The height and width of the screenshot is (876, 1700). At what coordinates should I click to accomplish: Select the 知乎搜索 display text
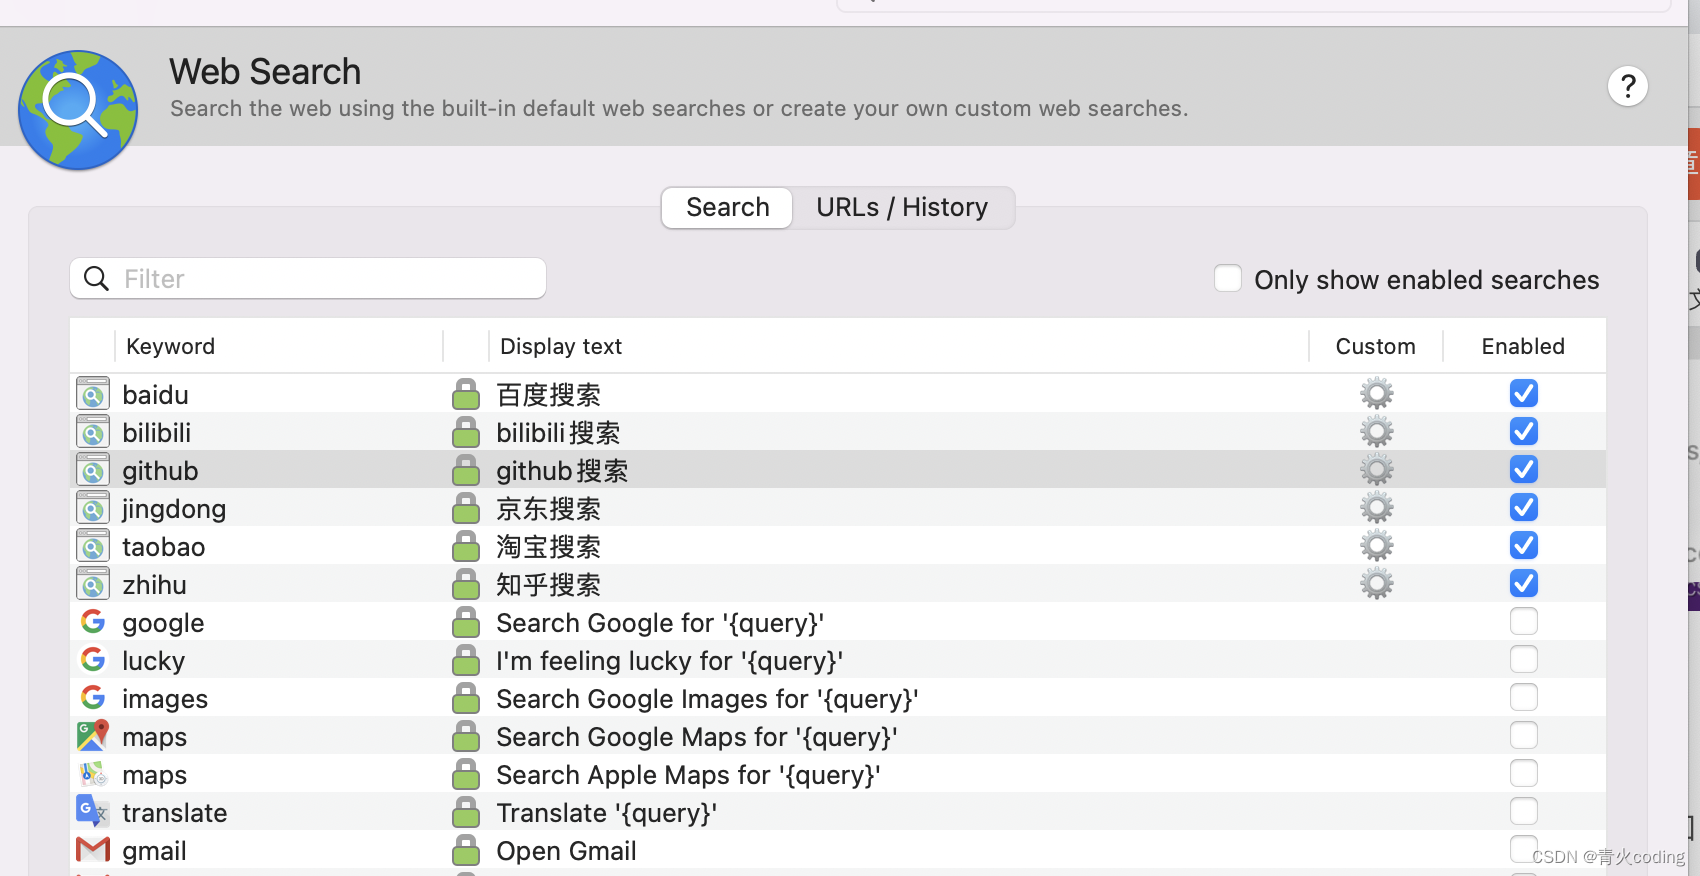(x=548, y=585)
